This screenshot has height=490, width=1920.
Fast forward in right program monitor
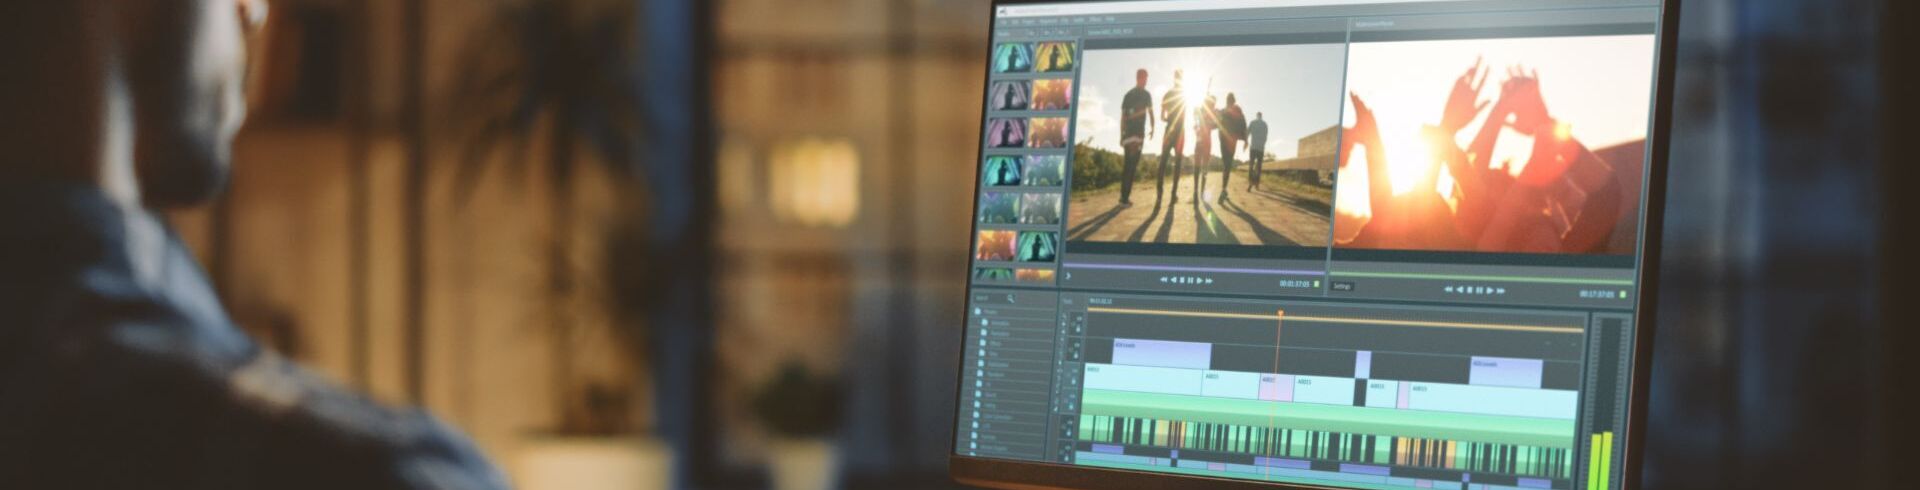click(1501, 291)
